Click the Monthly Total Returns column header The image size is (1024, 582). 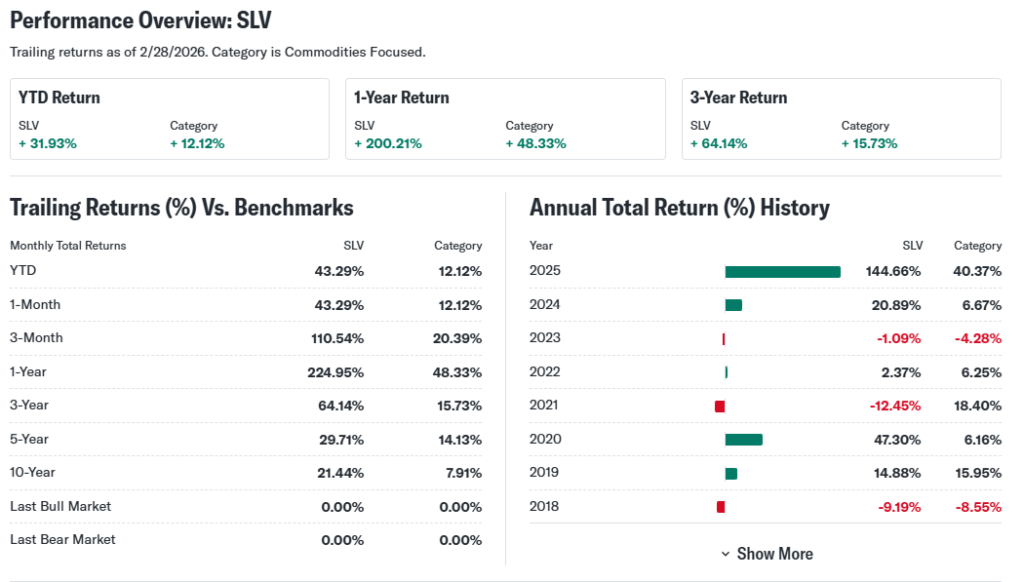[x=68, y=246]
